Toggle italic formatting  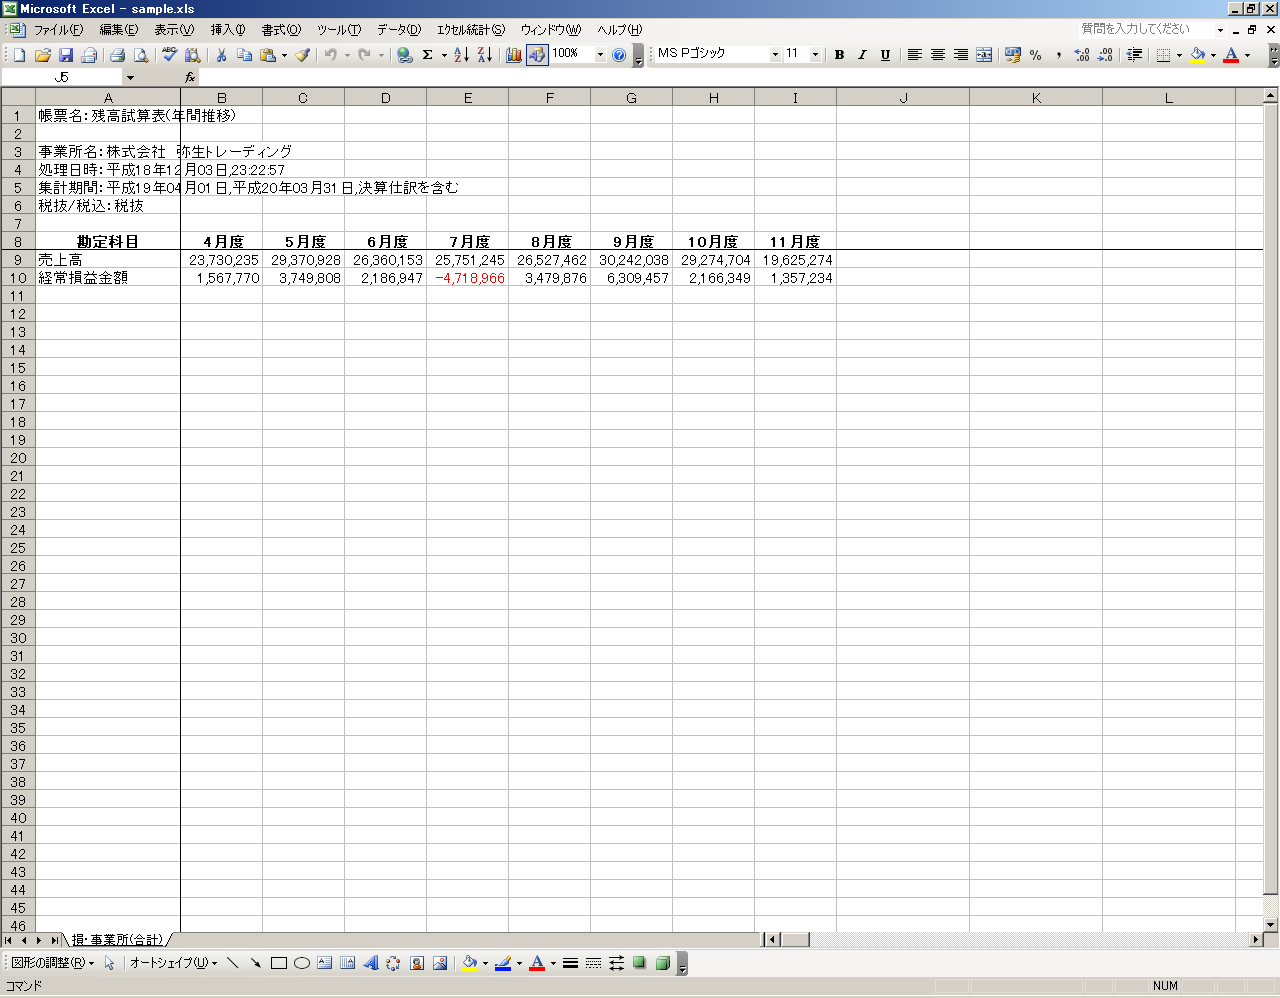[862, 55]
